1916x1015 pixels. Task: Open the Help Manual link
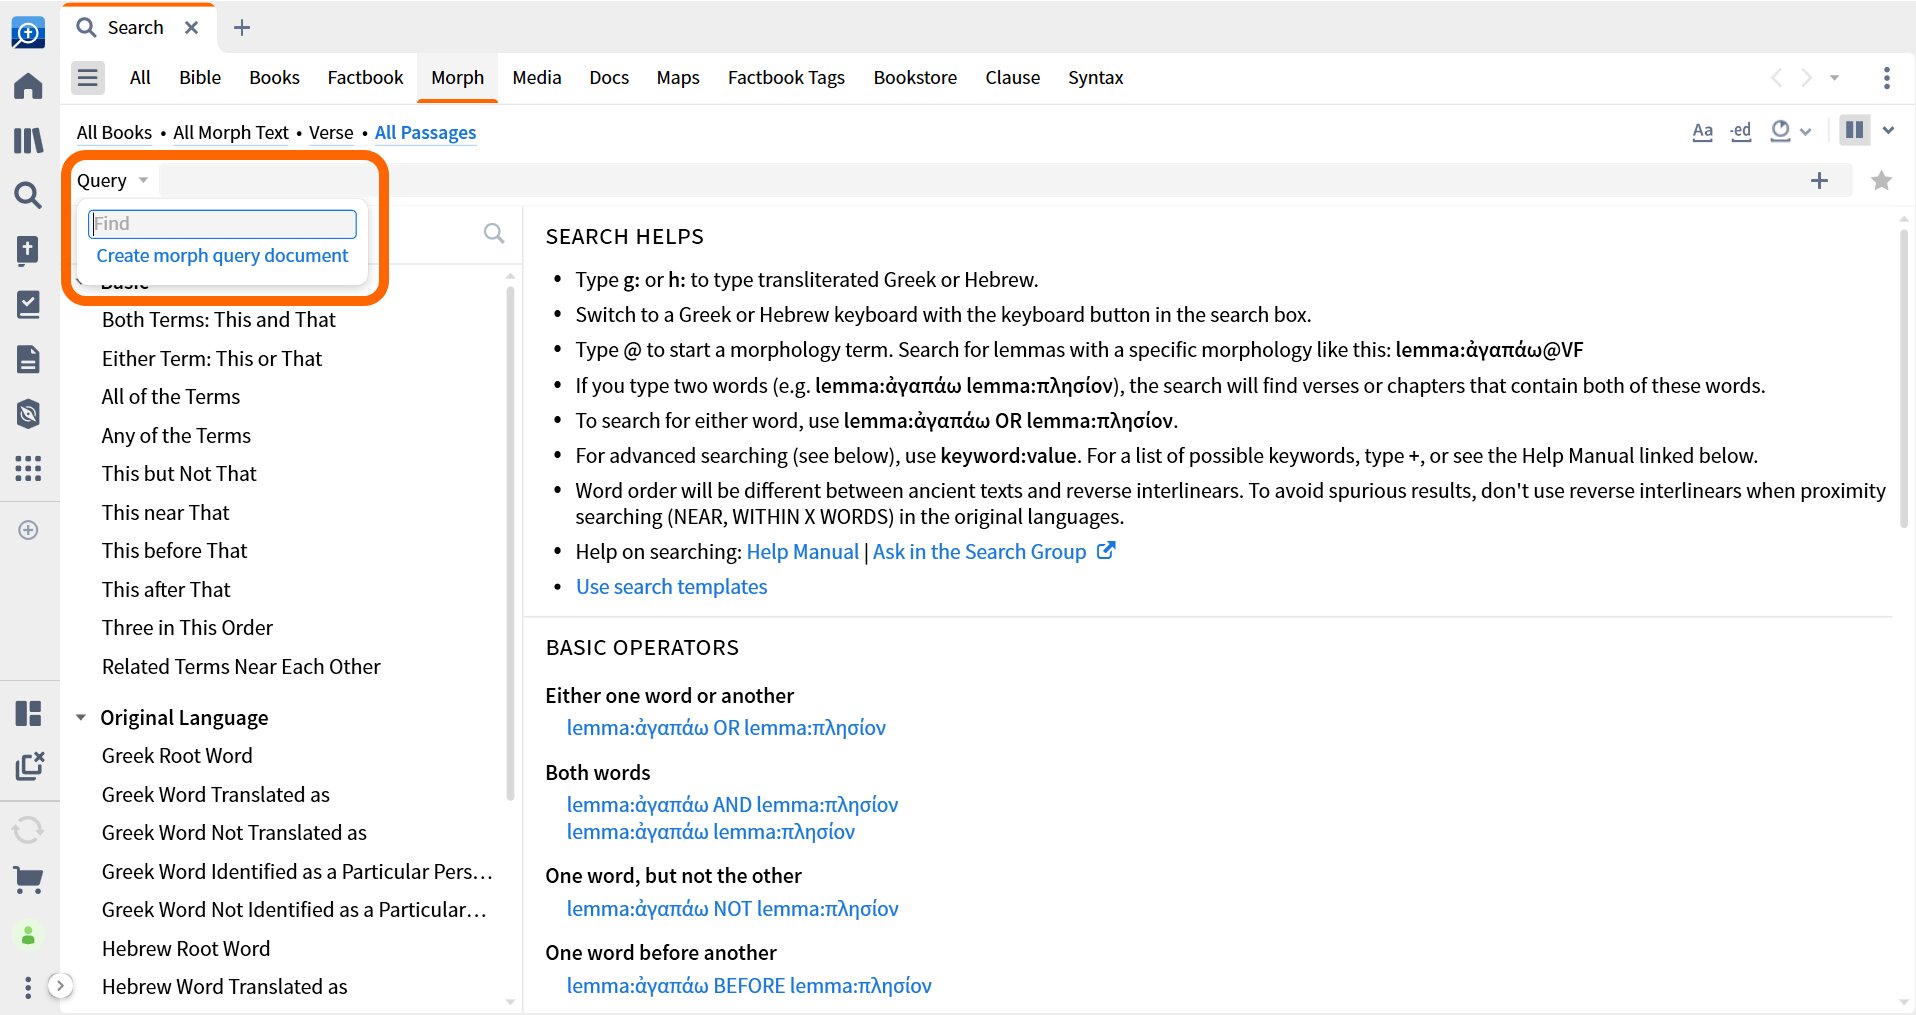point(802,552)
